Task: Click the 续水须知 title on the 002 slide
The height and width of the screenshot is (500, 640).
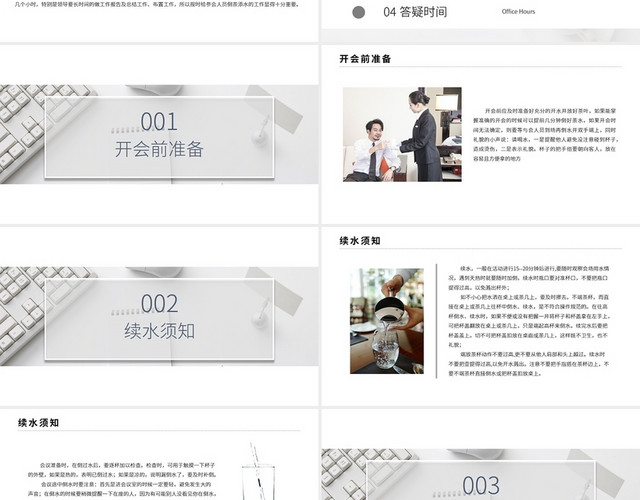Action: click(160, 331)
